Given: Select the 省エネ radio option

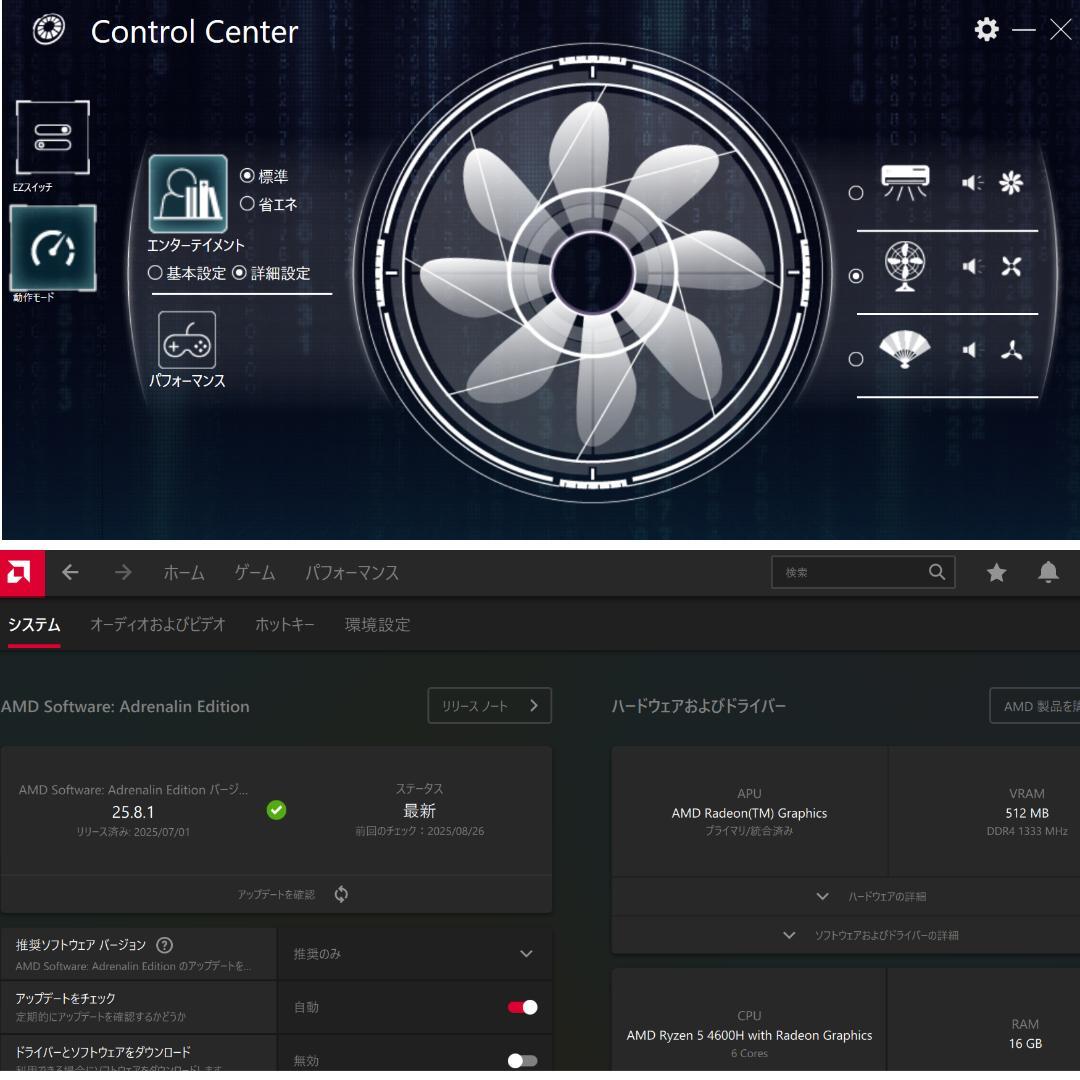Looking at the screenshot, I should click(247, 204).
